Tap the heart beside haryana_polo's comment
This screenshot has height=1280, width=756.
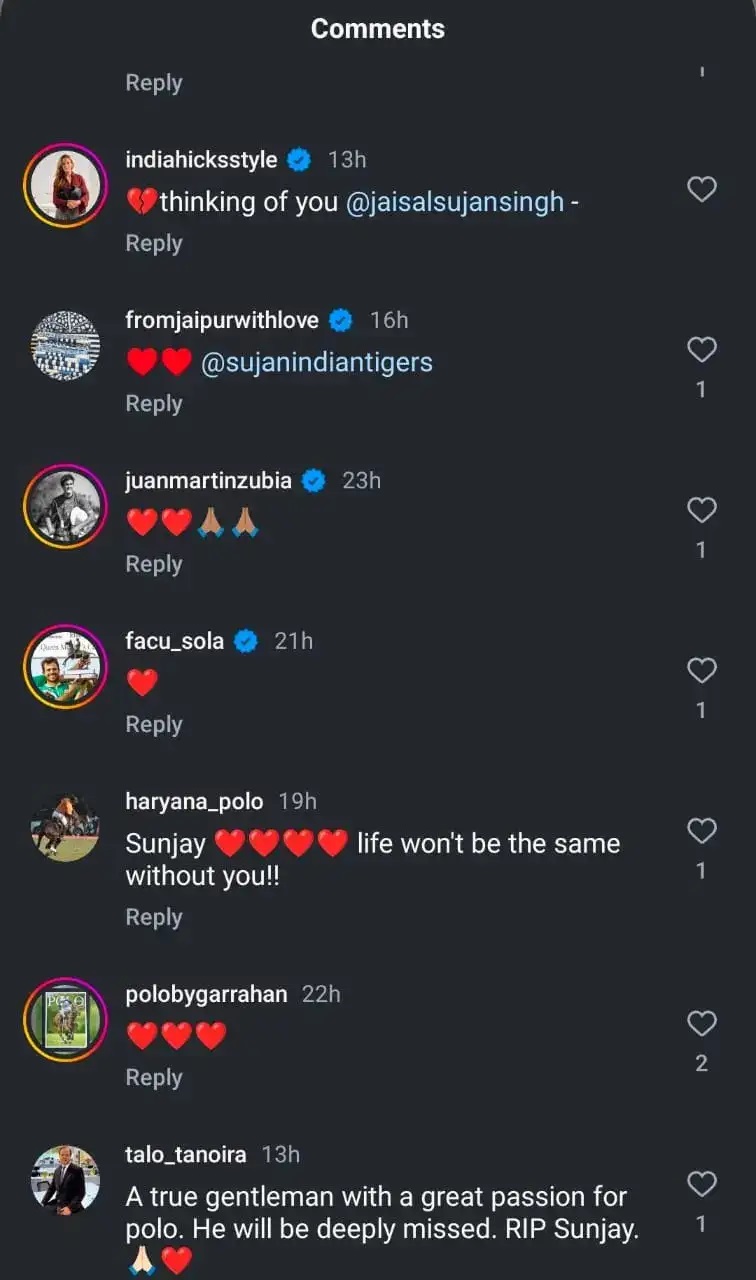702,831
